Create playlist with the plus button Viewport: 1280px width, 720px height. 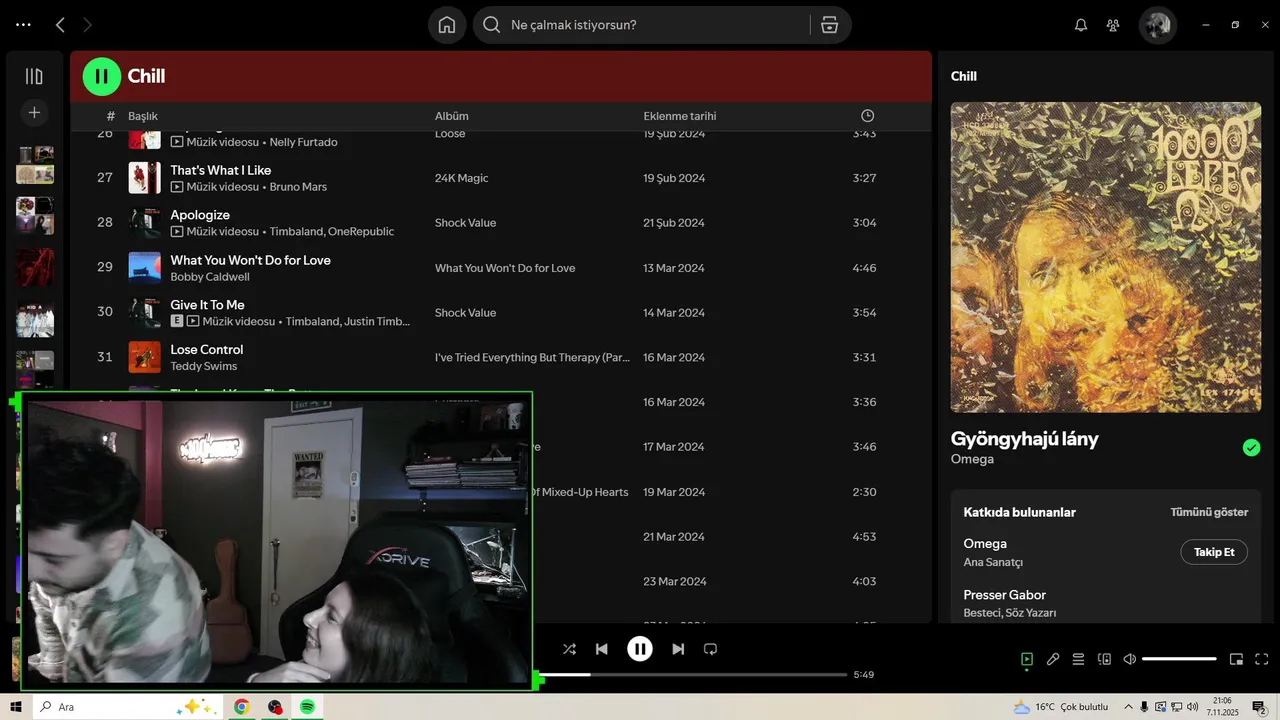click(x=34, y=113)
